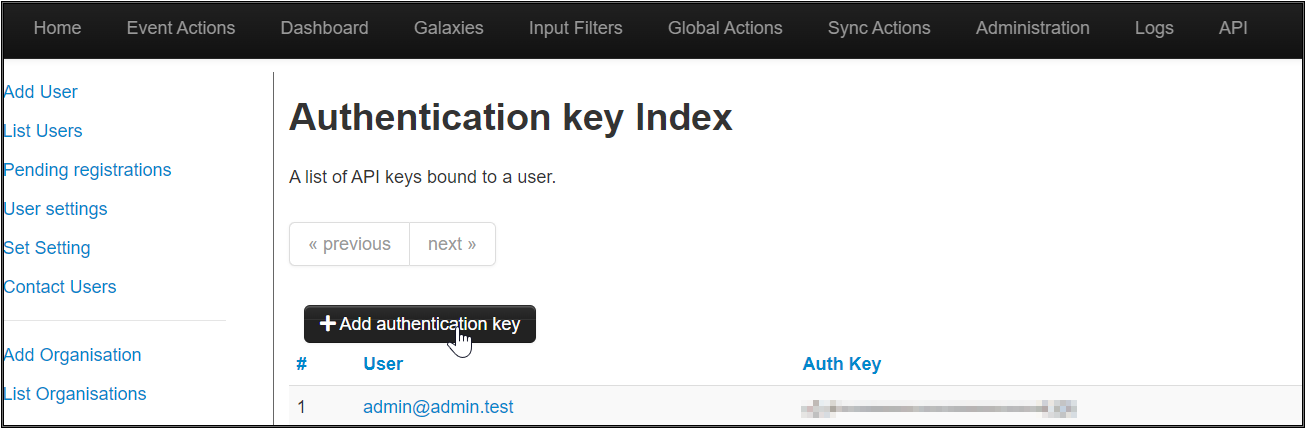Open User settings from the sidebar

(56, 209)
